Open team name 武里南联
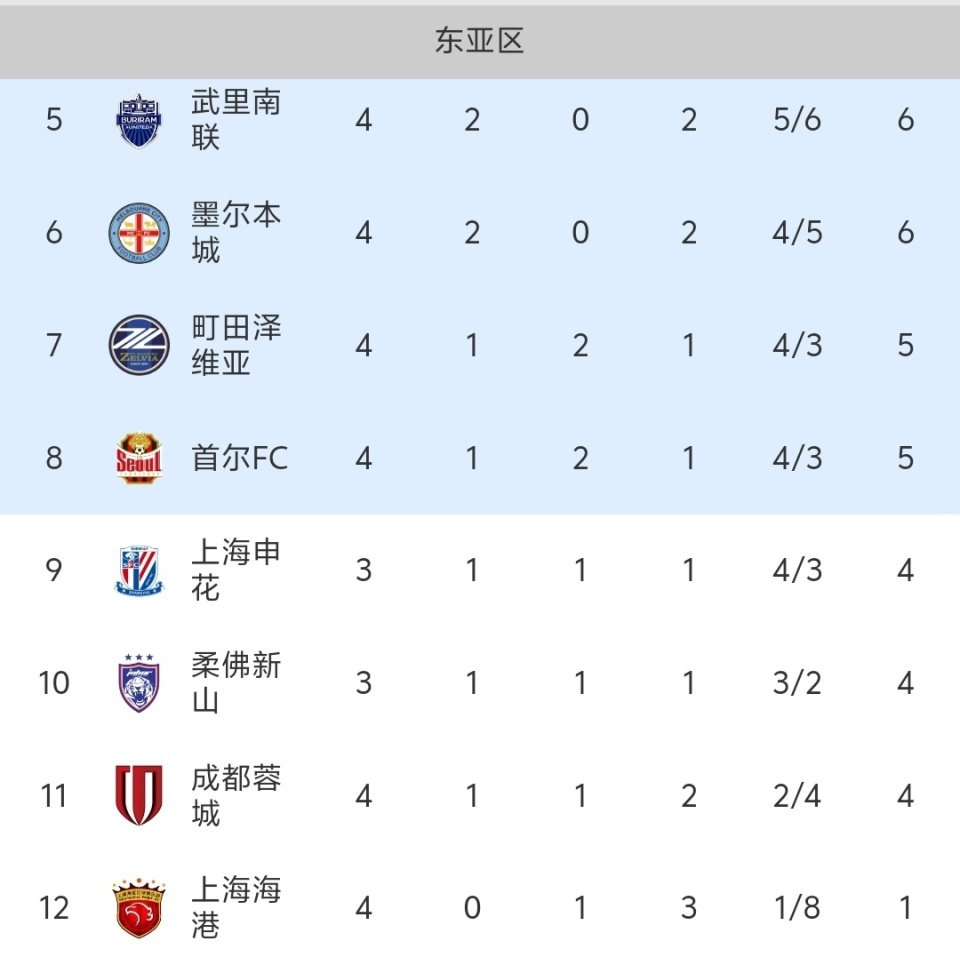The width and height of the screenshot is (960, 965). (x=236, y=120)
